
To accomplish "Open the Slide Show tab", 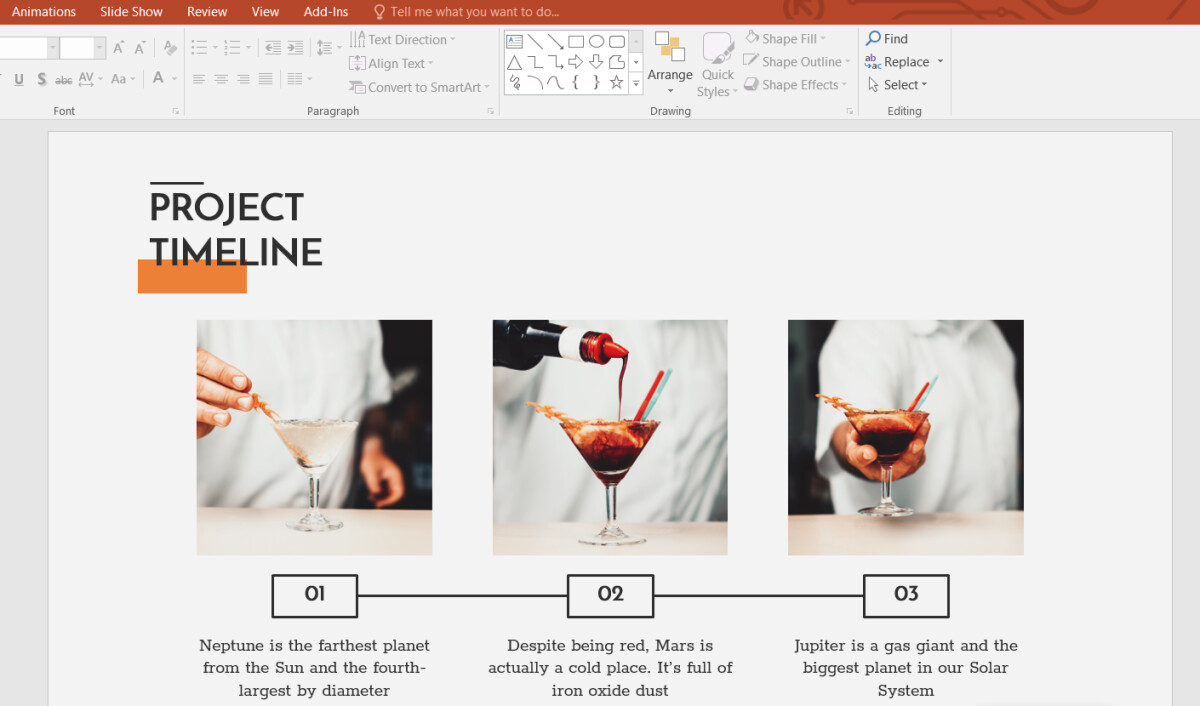I will (x=131, y=11).
